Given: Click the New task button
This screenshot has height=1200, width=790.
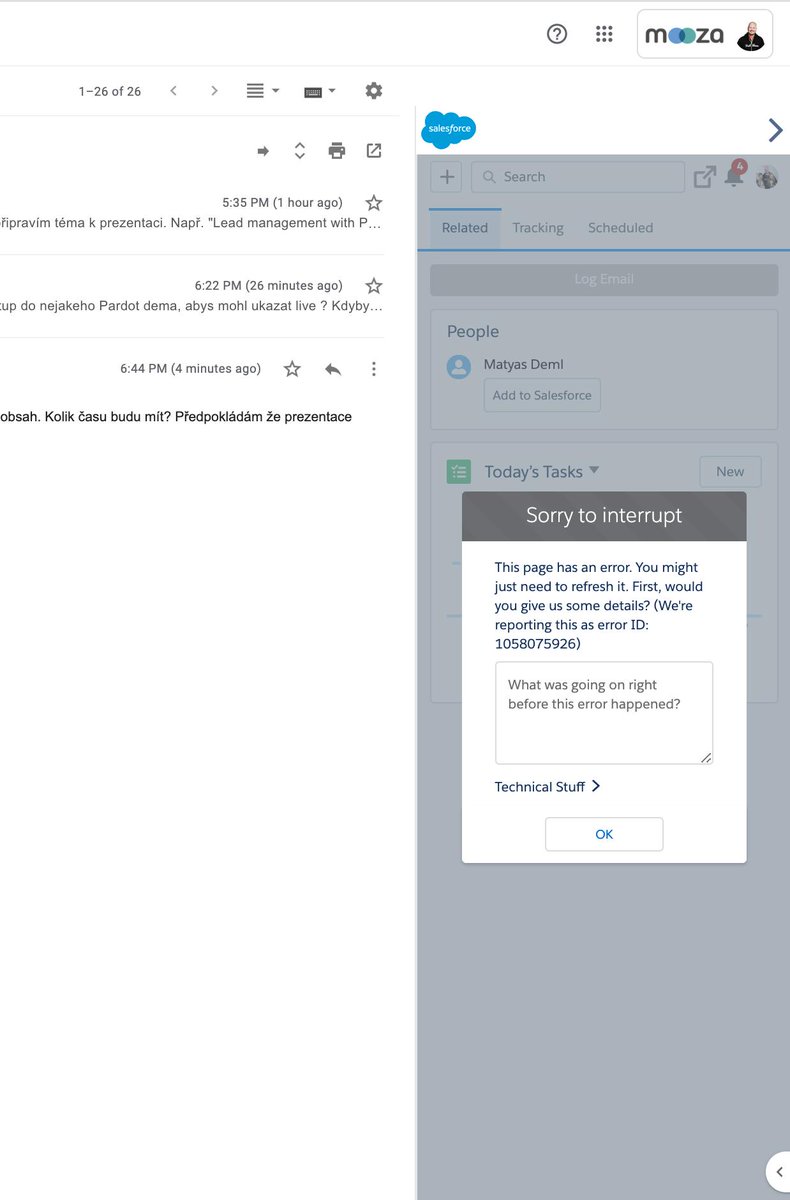Looking at the screenshot, I should [x=730, y=472].
